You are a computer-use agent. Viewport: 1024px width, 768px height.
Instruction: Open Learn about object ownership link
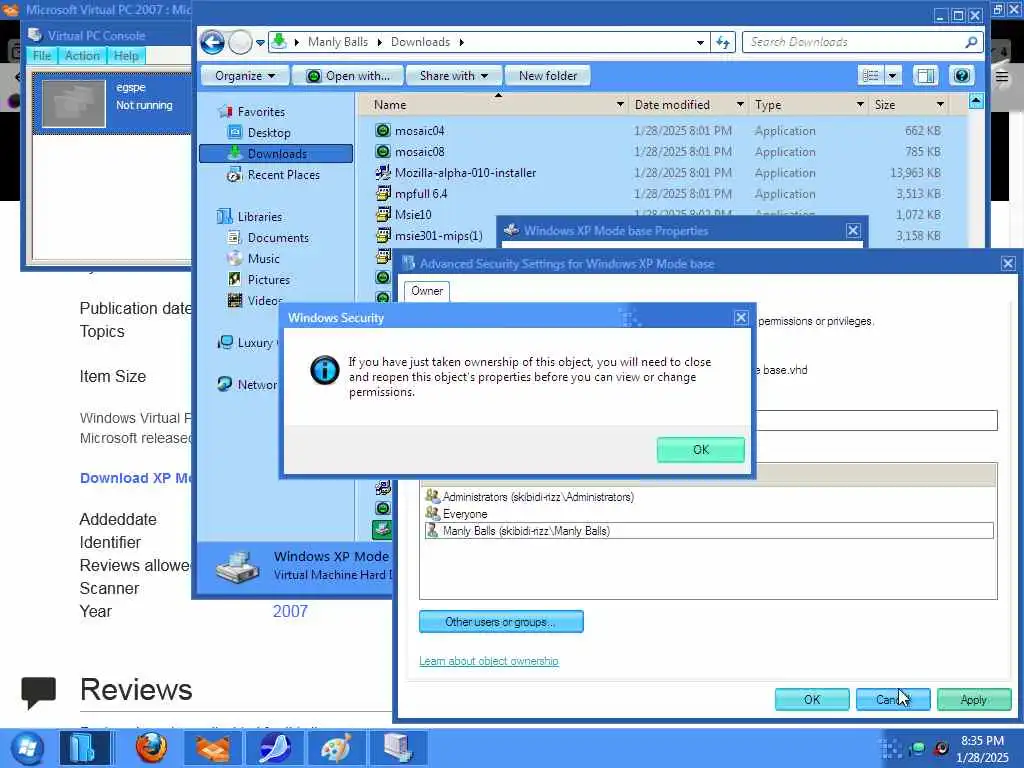[x=488, y=661]
